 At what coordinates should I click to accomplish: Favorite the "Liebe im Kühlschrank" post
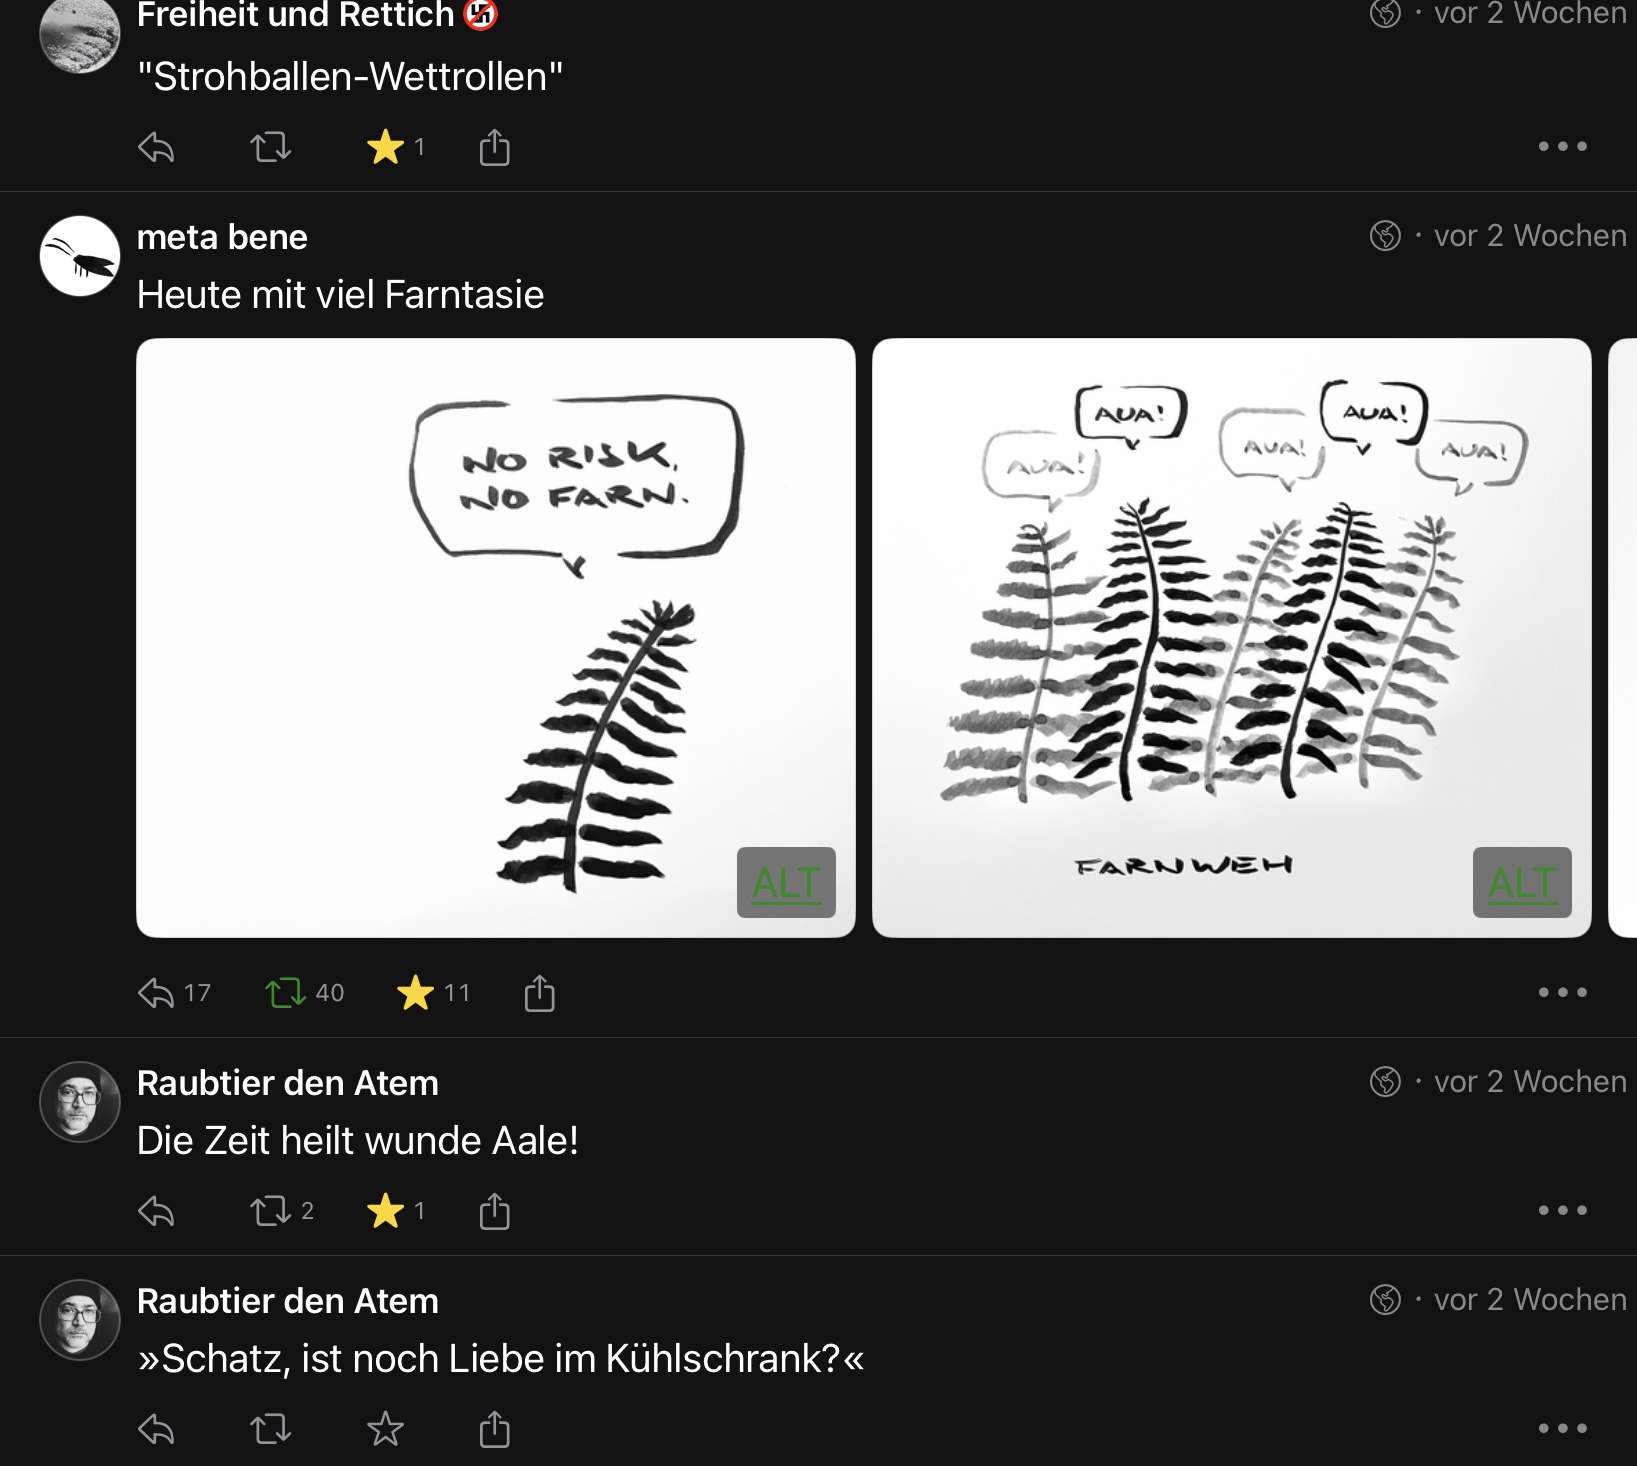[x=385, y=1429]
